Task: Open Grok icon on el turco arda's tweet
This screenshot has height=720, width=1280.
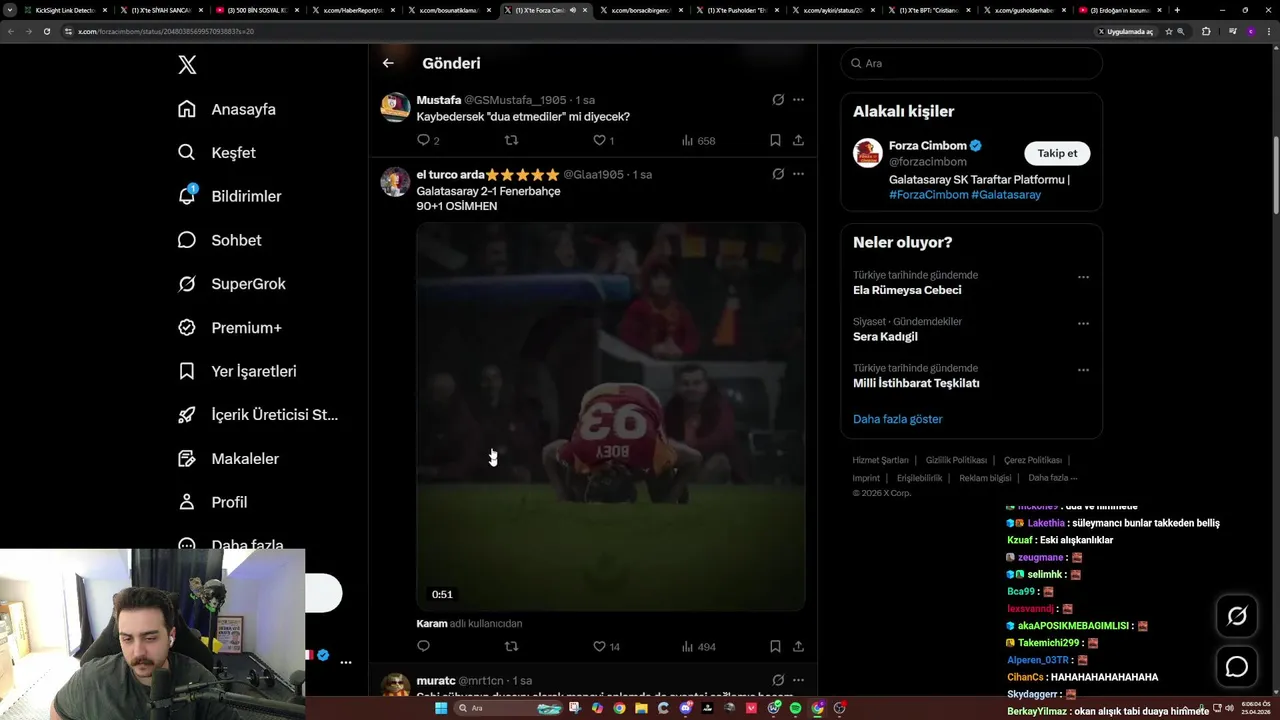Action: 778,174
